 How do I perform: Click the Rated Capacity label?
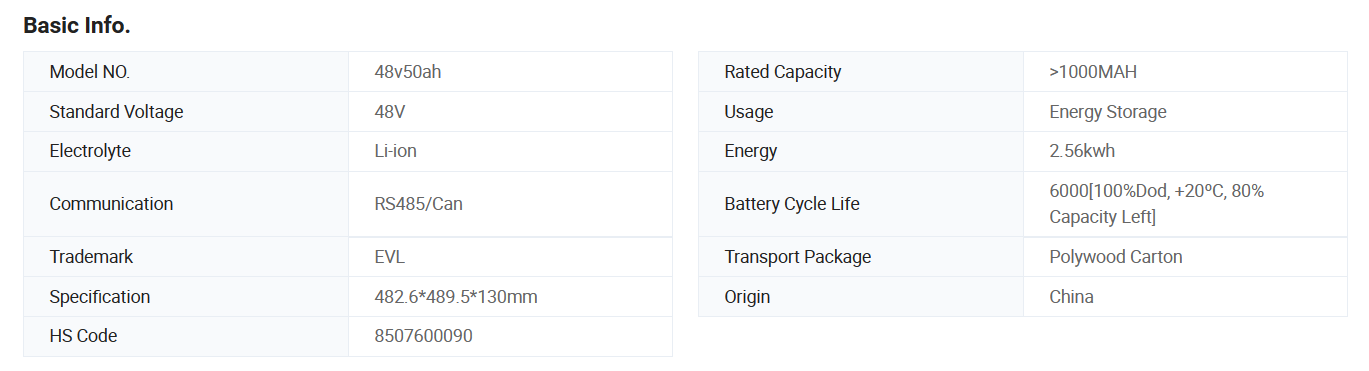coord(783,72)
